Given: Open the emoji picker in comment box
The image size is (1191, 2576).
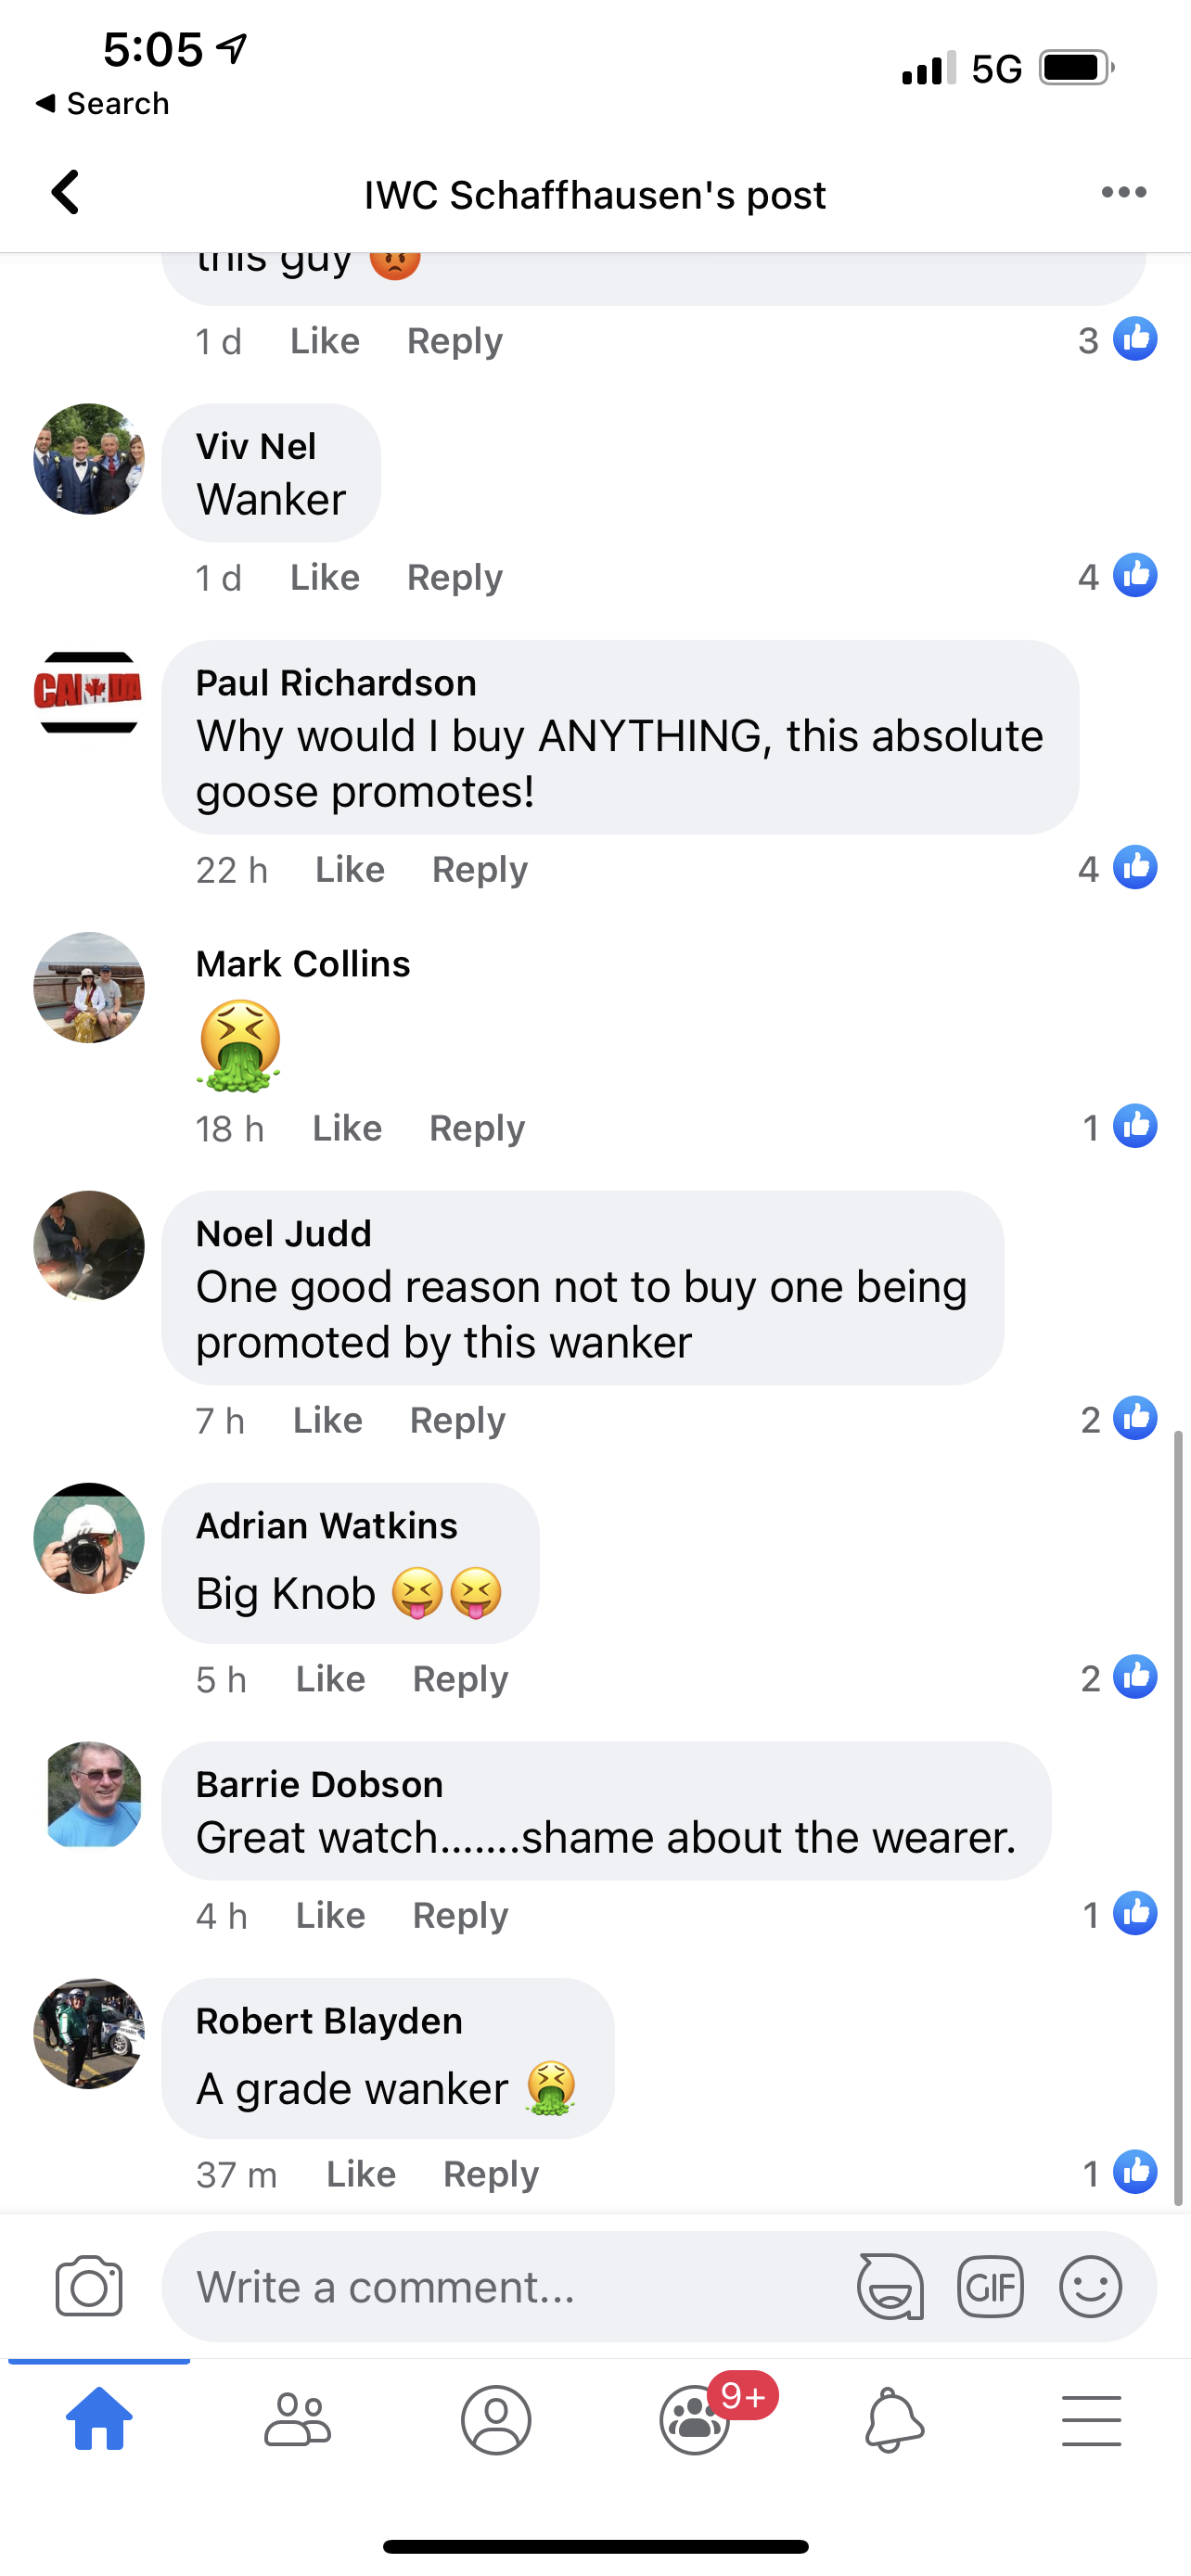Looking at the screenshot, I should (x=1090, y=2286).
